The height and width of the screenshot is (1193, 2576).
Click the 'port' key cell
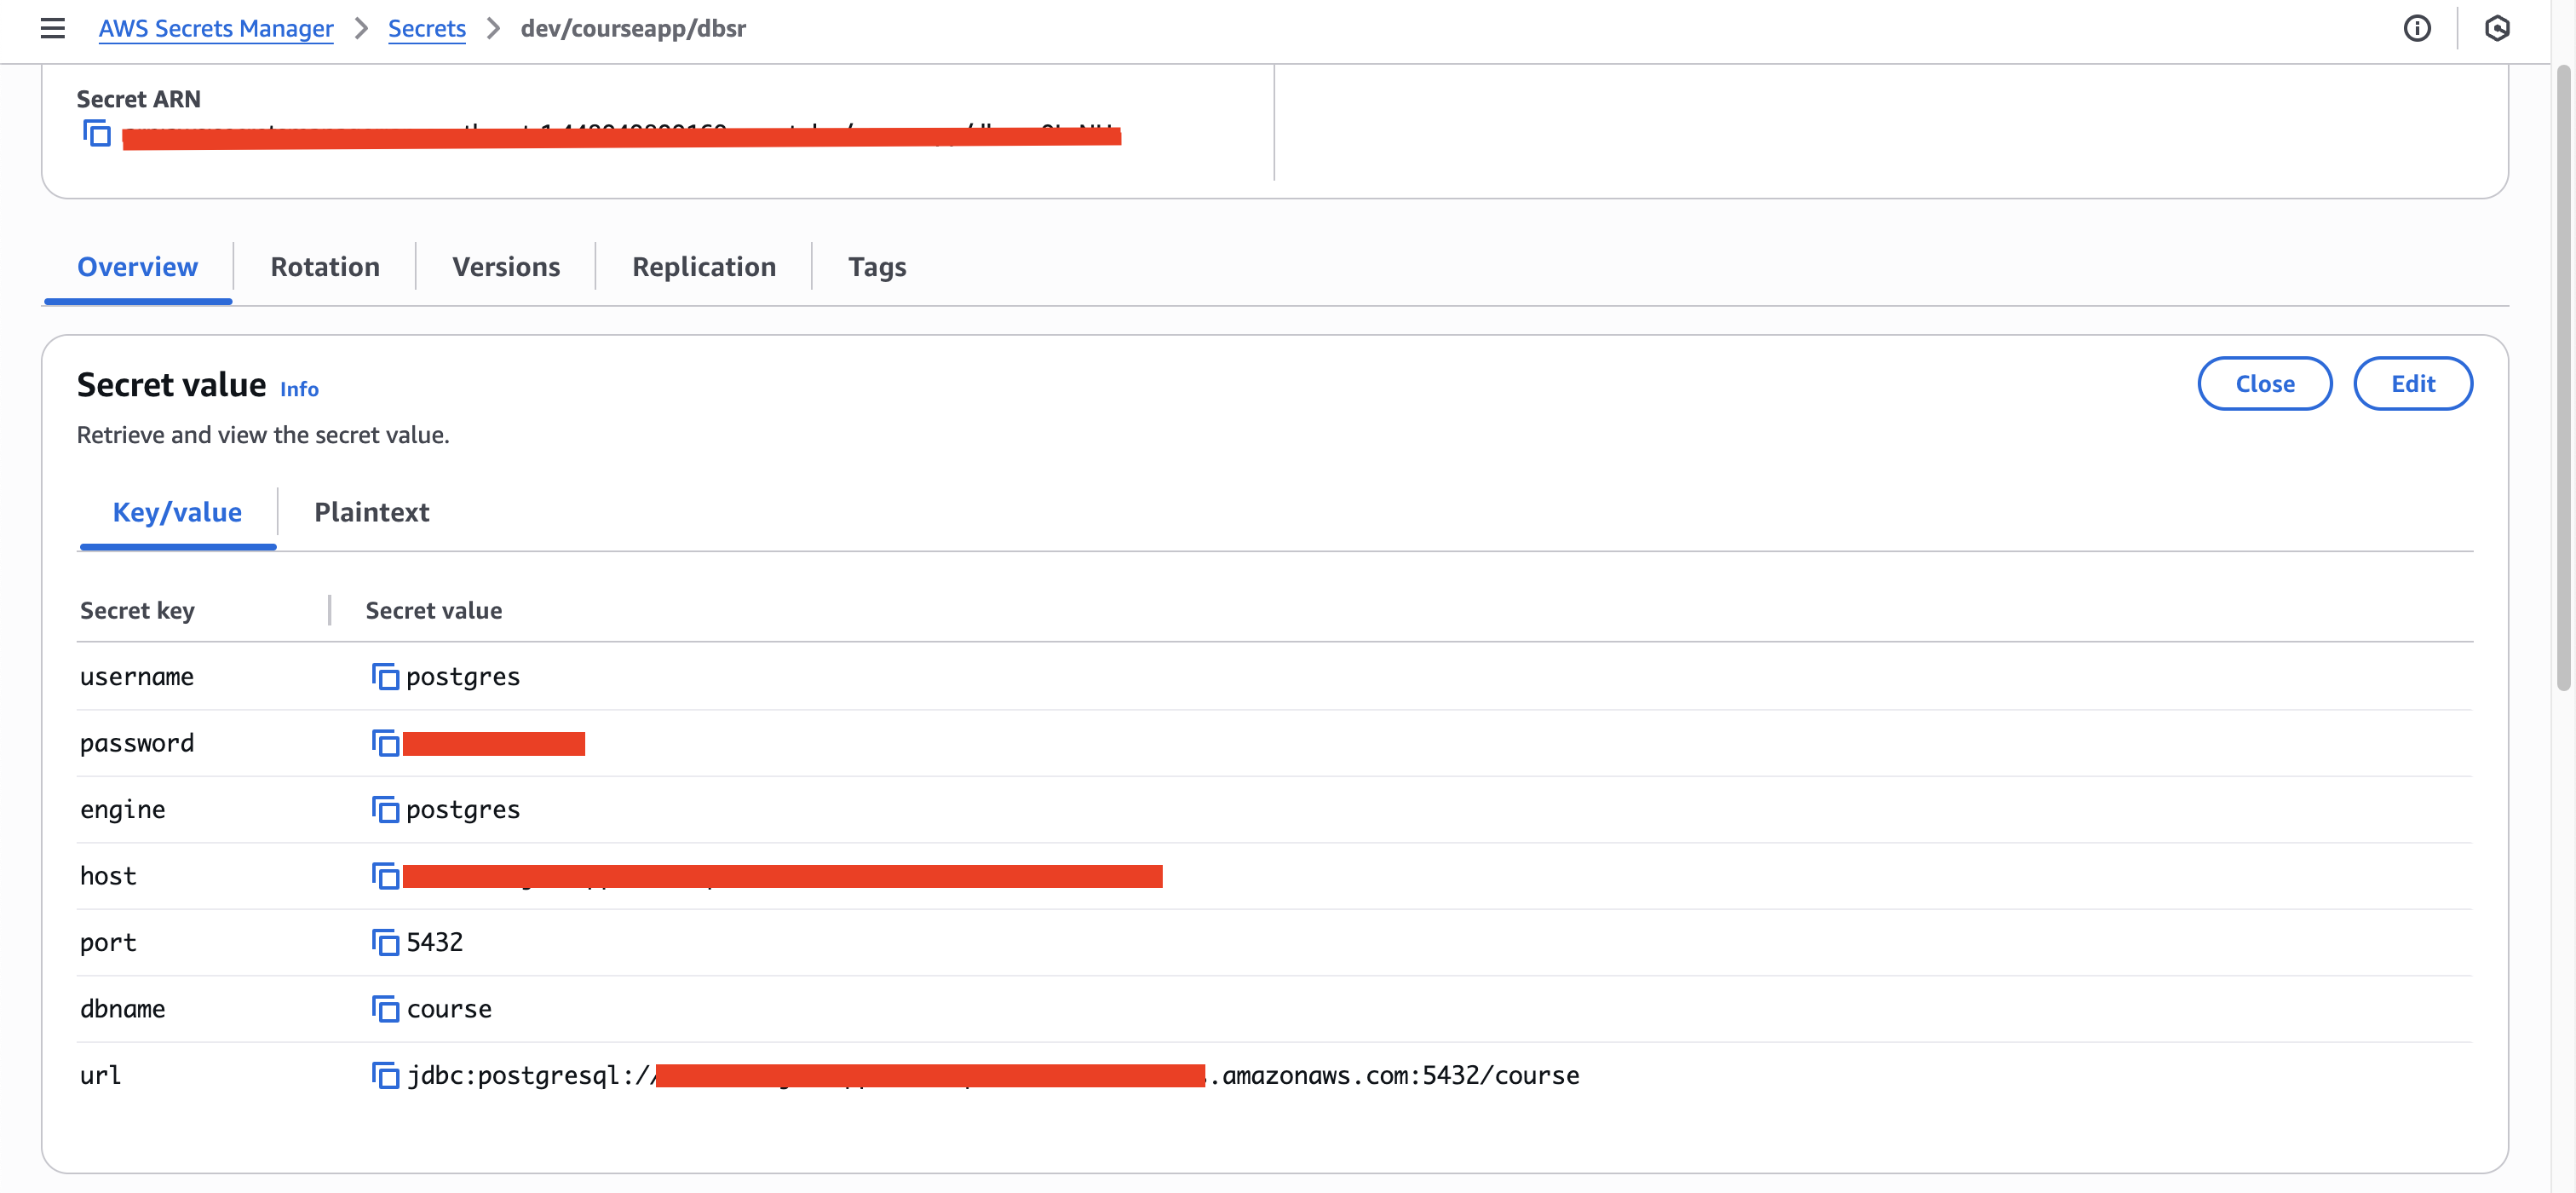pos(108,942)
